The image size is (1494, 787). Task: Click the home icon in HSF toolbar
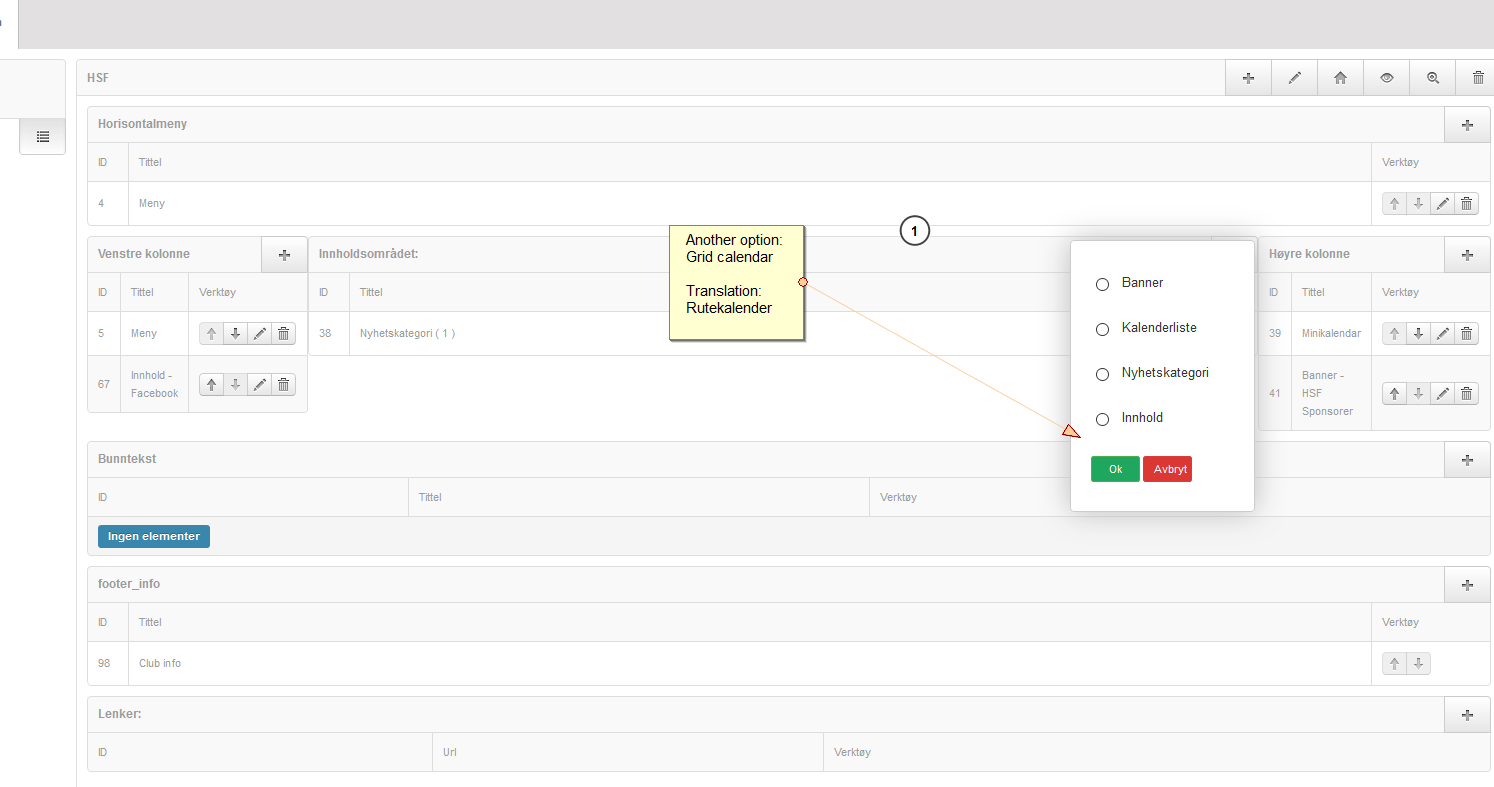click(x=1340, y=78)
